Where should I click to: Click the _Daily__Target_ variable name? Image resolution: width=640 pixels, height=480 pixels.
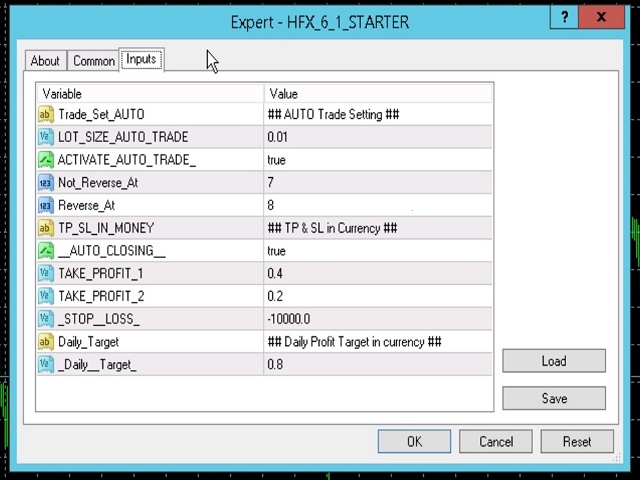pos(97,364)
